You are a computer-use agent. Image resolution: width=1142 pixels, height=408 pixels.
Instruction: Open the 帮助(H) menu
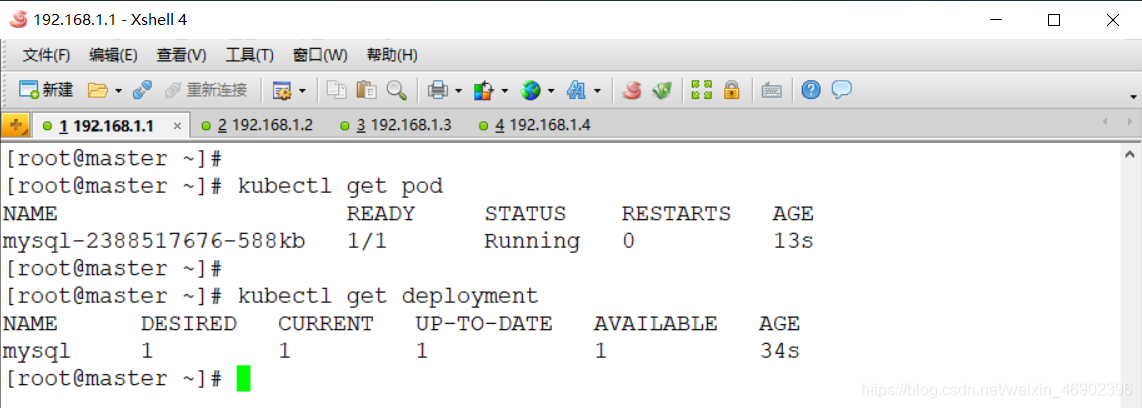tap(392, 55)
